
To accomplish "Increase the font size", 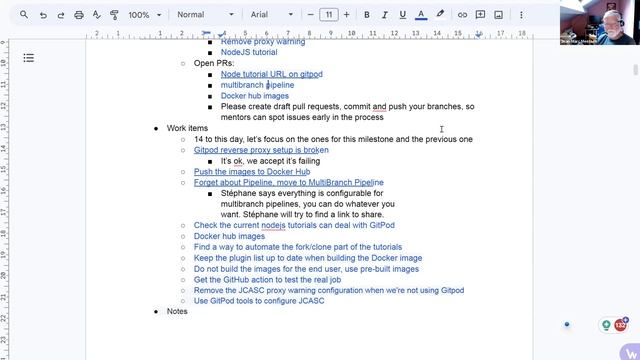I will (347, 15).
